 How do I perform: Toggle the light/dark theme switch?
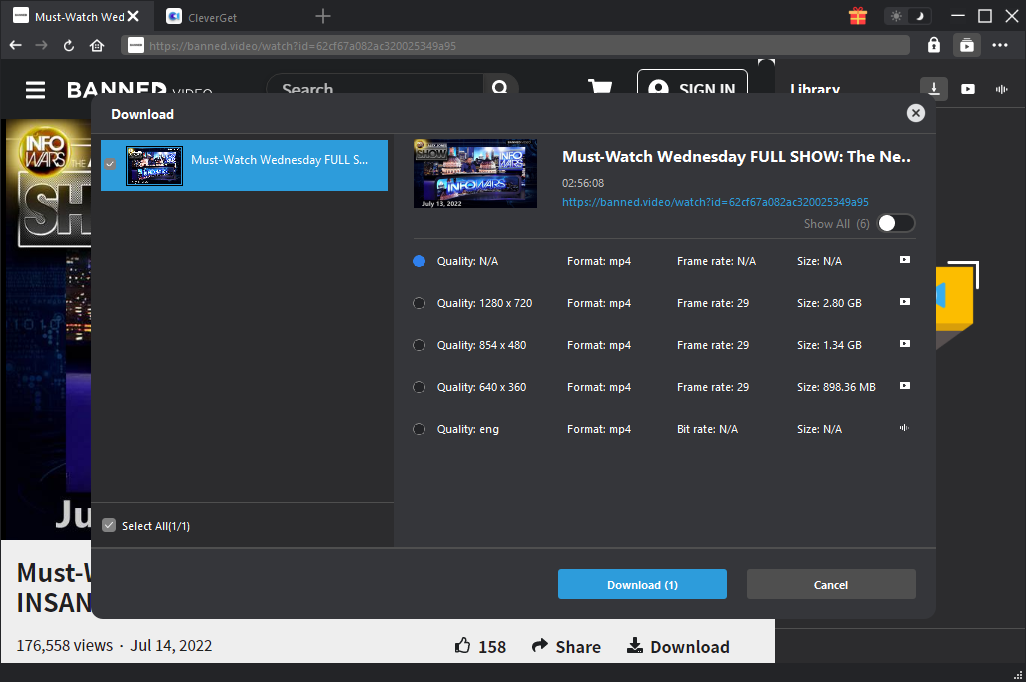[x=908, y=16]
